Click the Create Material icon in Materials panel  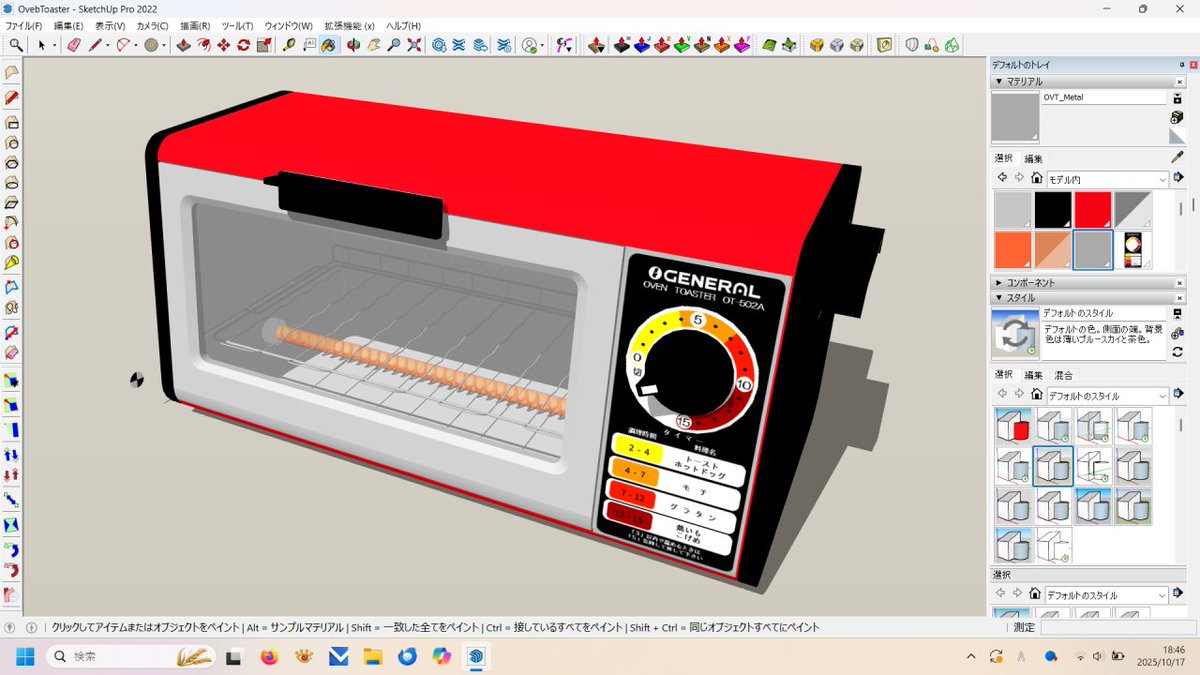point(1177,117)
